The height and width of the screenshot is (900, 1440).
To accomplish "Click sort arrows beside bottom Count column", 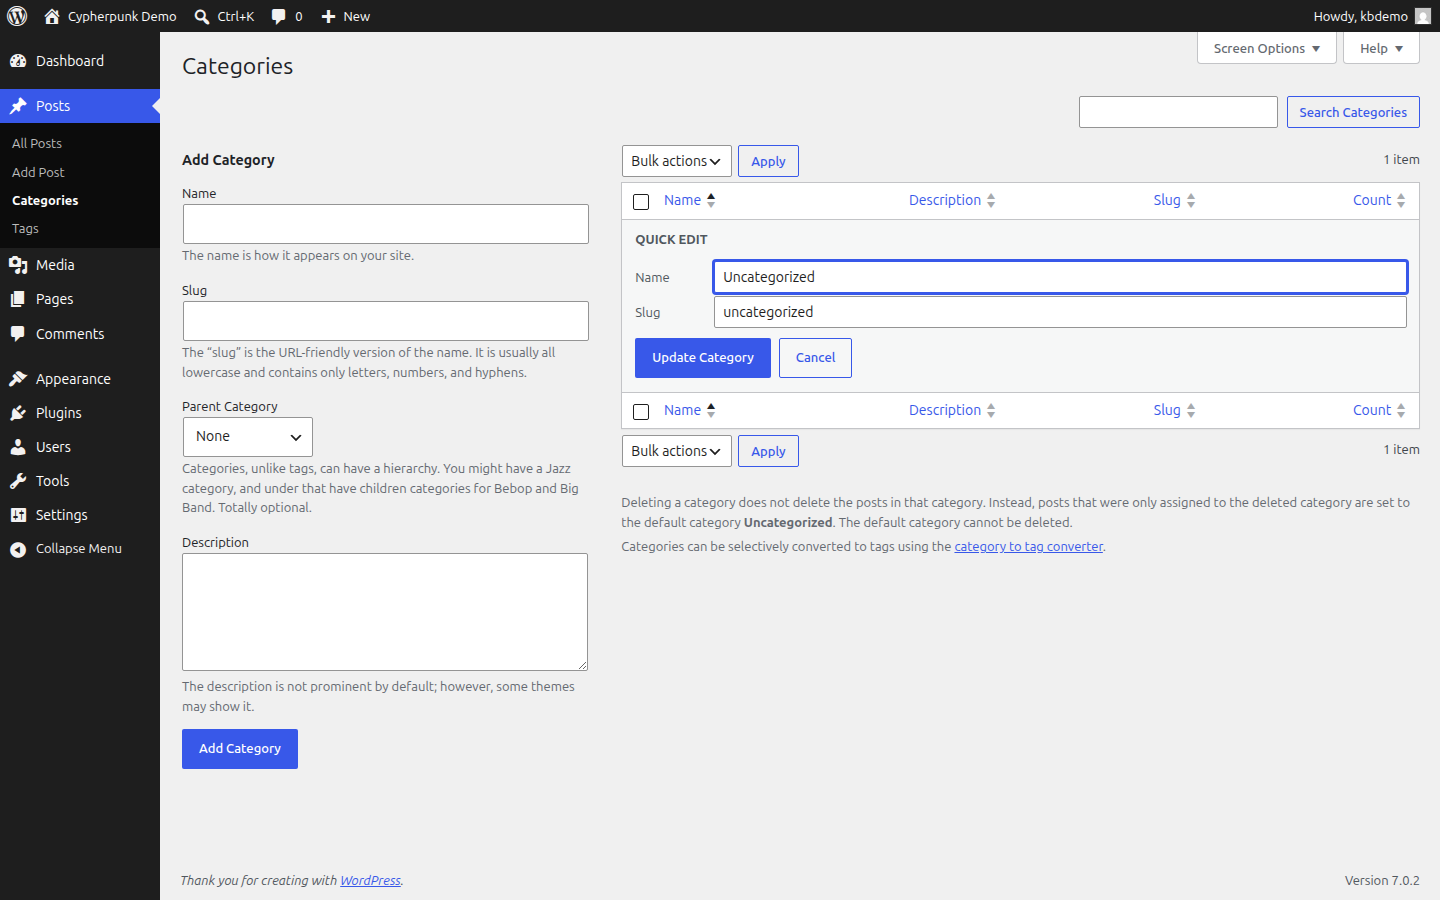I will [1401, 410].
